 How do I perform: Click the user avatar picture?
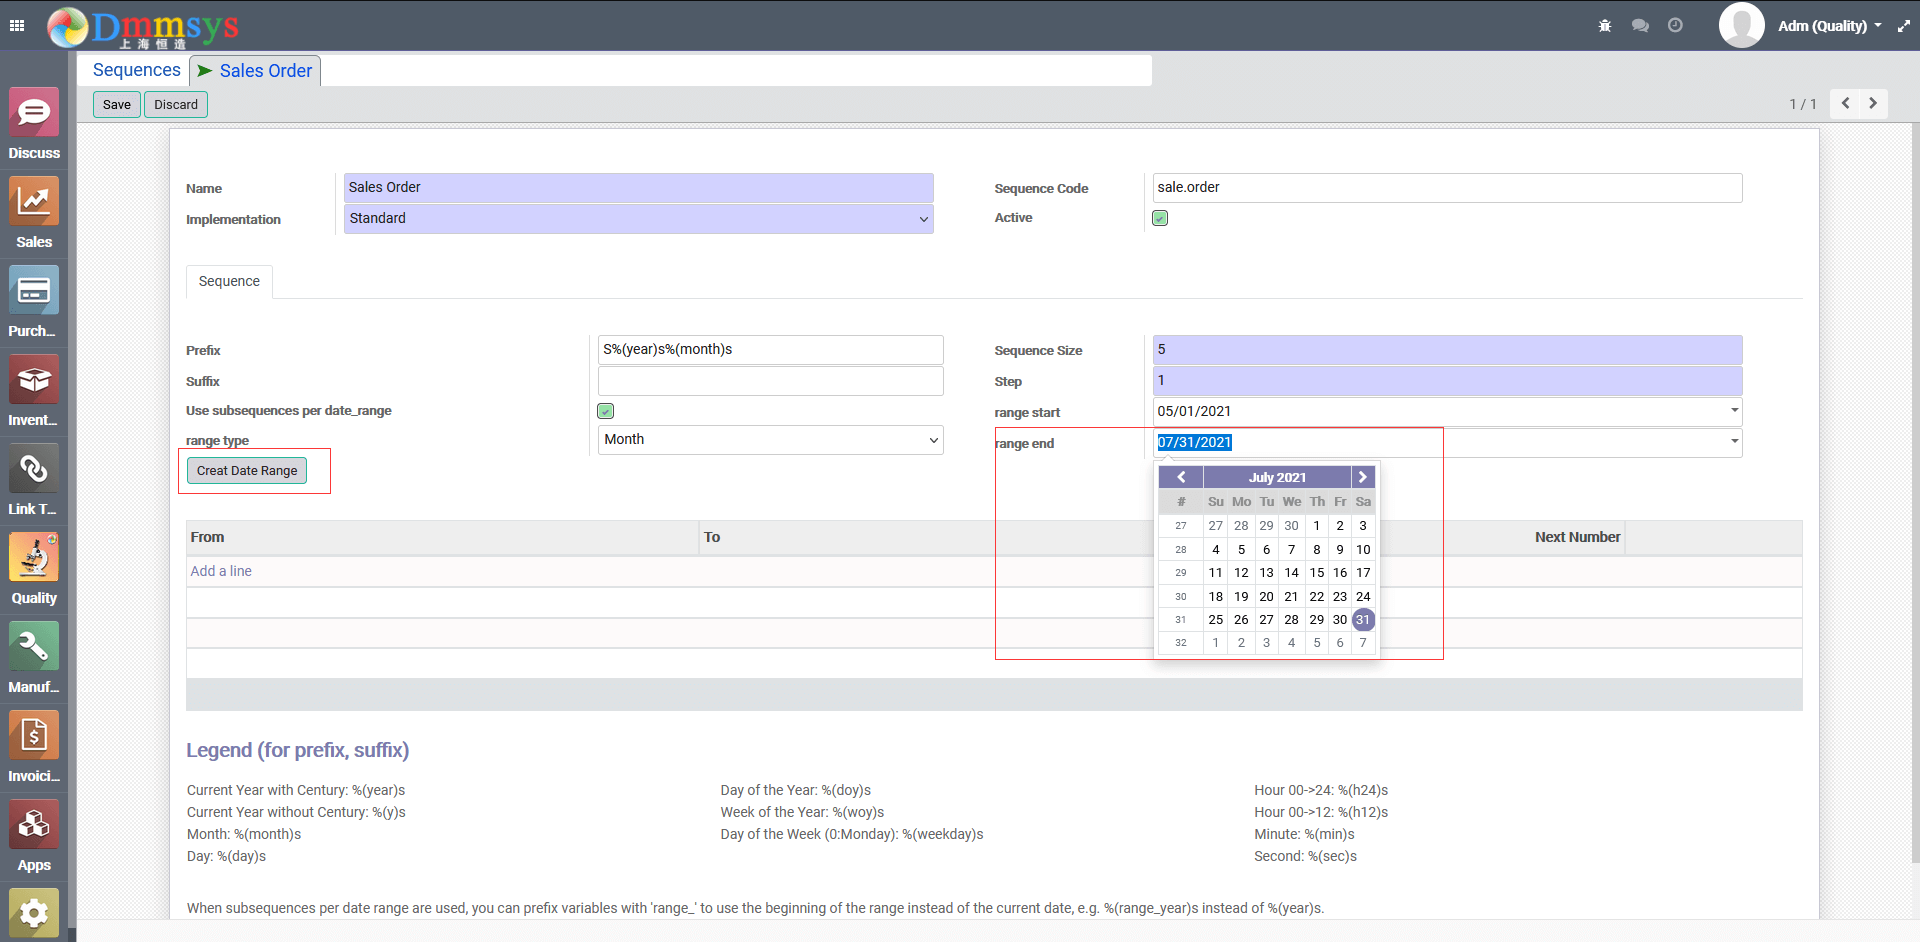[1741, 26]
